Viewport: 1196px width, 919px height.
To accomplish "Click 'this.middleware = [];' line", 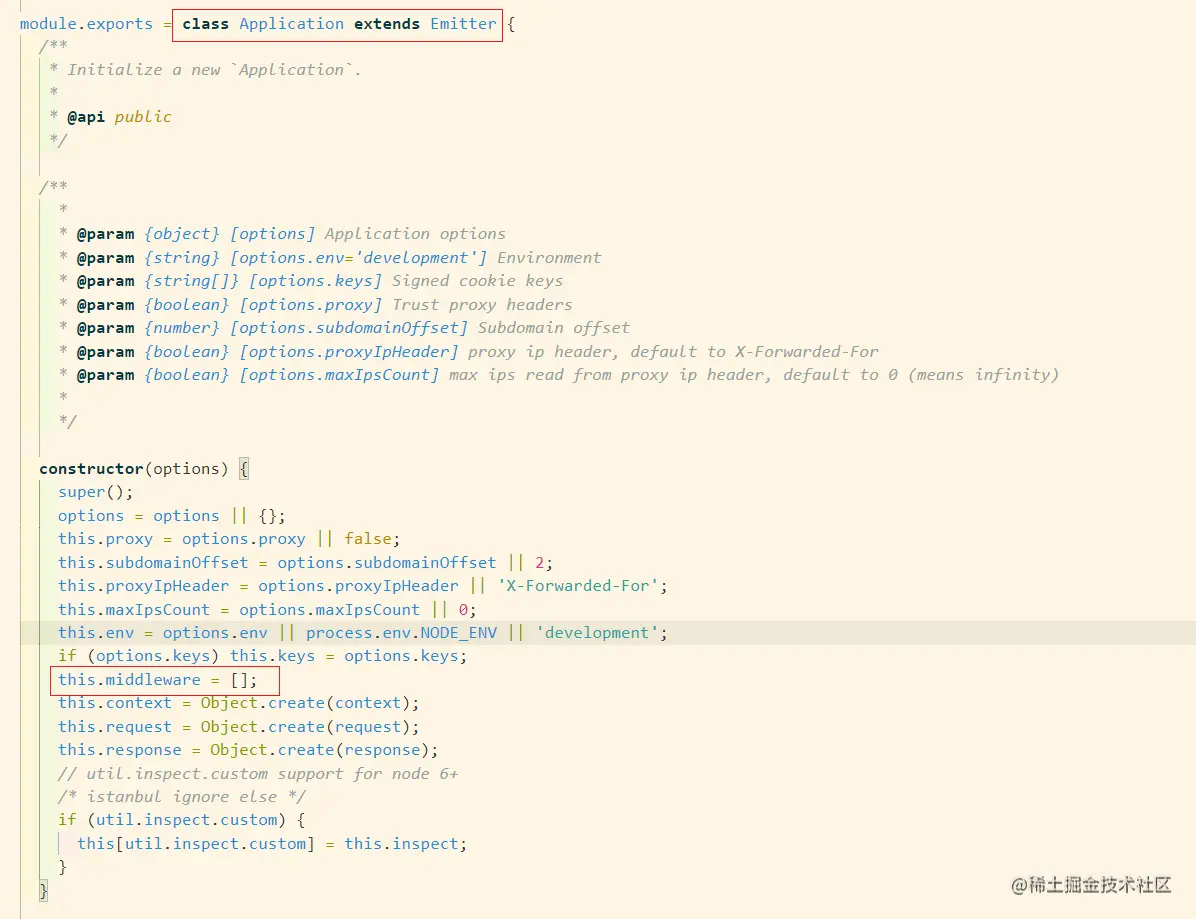I will [158, 680].
